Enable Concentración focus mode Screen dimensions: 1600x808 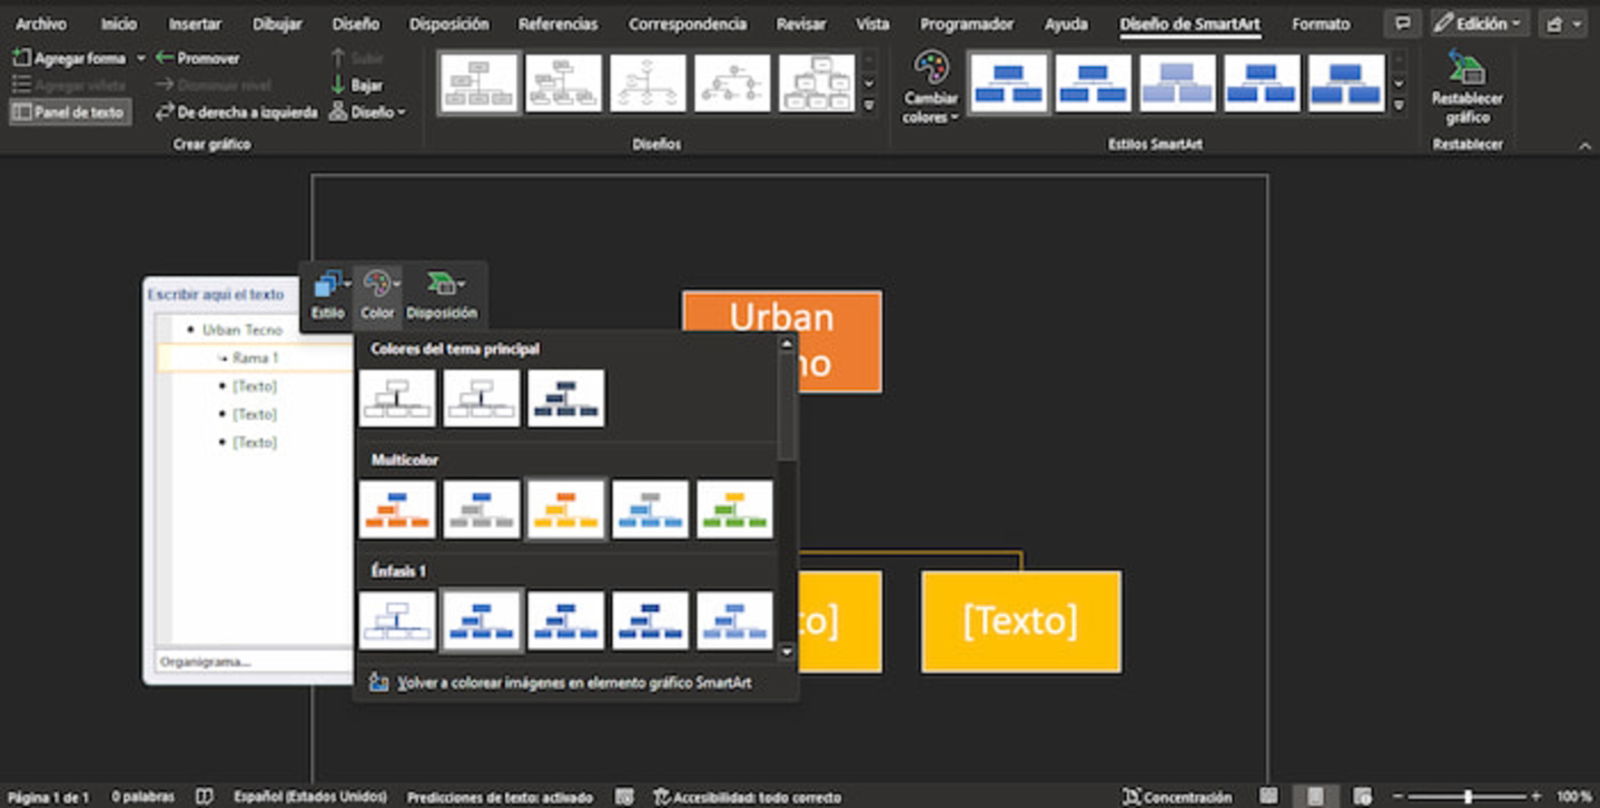click(1177, 797)
